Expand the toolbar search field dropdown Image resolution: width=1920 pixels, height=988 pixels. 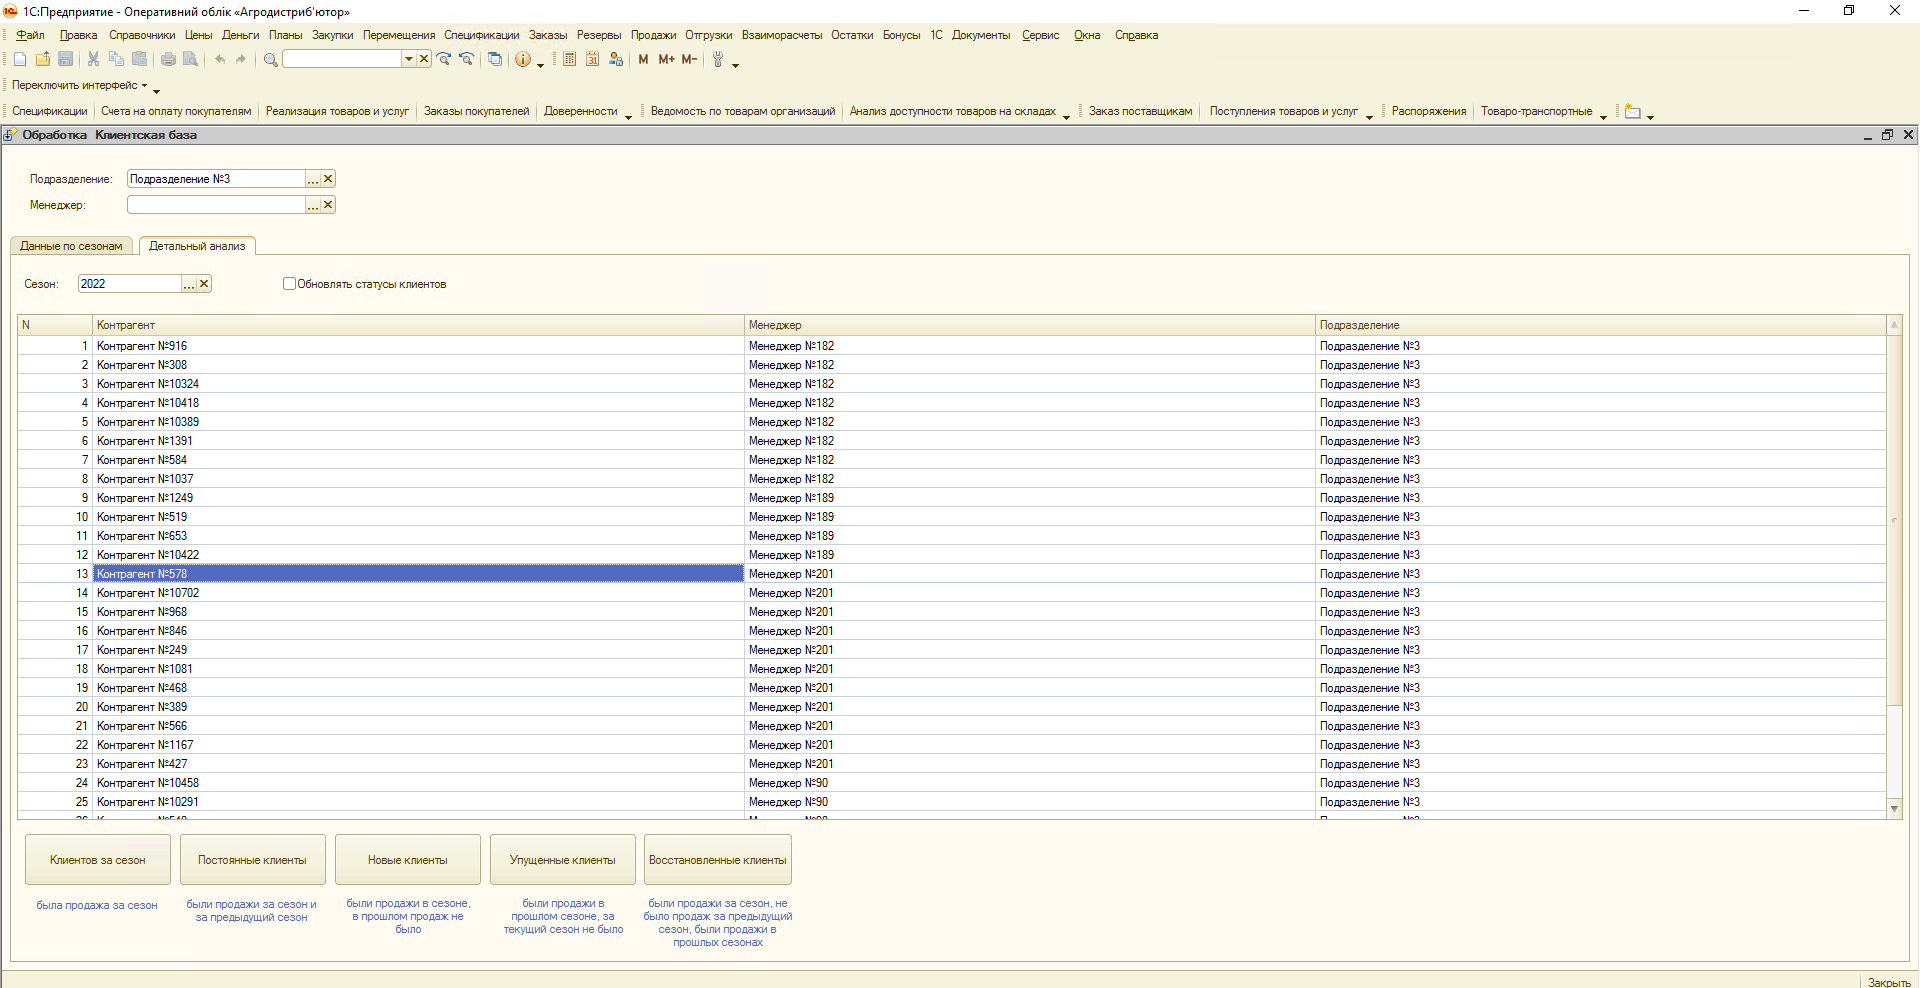pyautogui.click(x=408, y=60)
